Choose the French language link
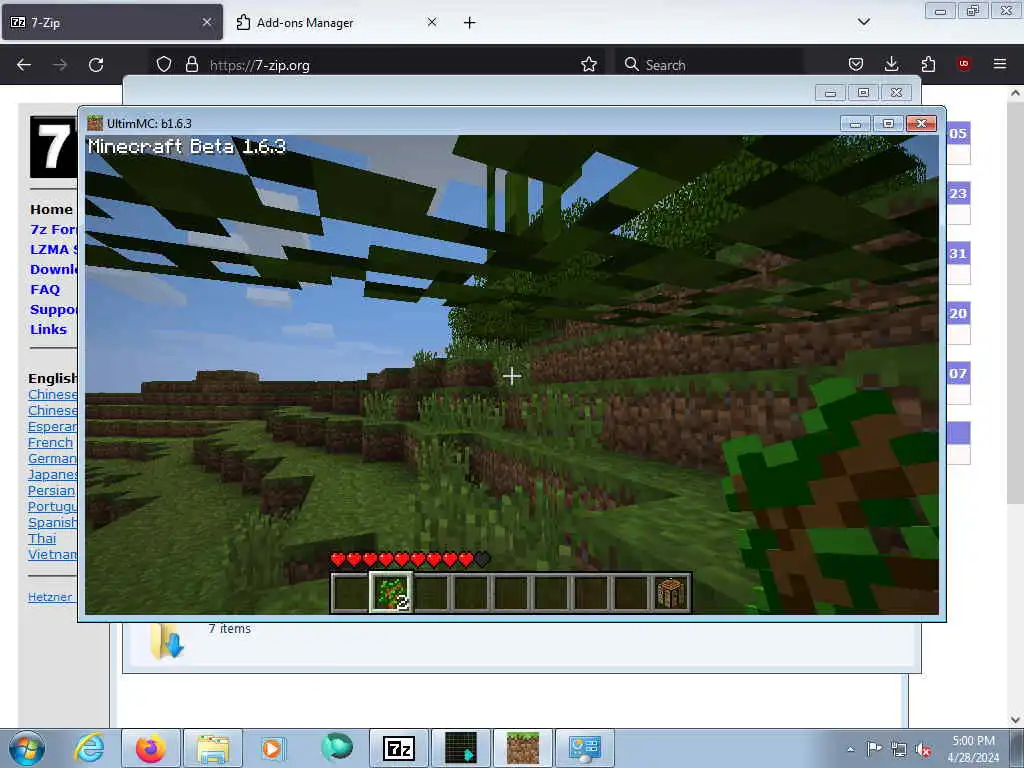This screenshot has height=768, width=1024. pyautogui.click(x=50, y=442)
